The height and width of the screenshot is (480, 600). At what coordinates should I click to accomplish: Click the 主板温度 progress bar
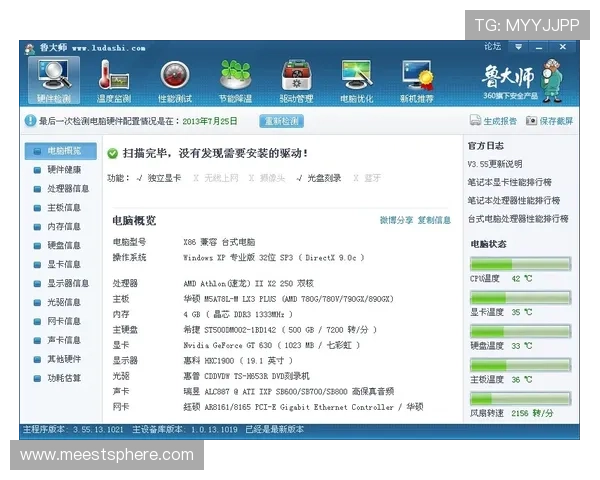coord(520,365)
